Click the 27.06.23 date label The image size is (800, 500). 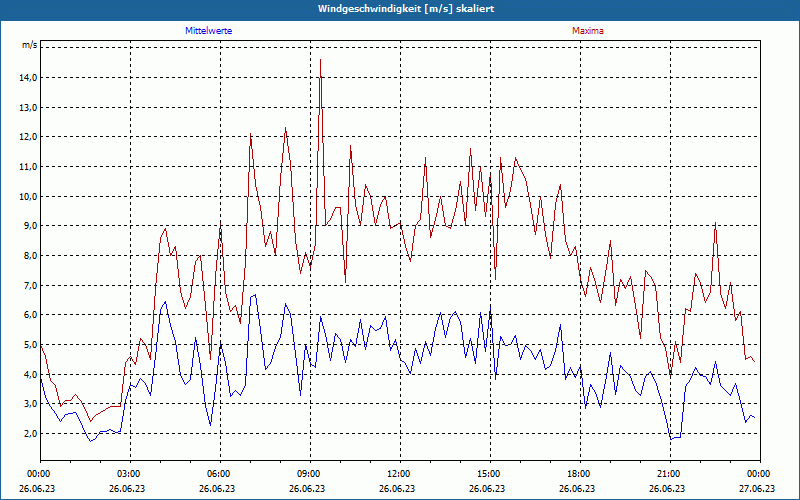coord(758,488)
